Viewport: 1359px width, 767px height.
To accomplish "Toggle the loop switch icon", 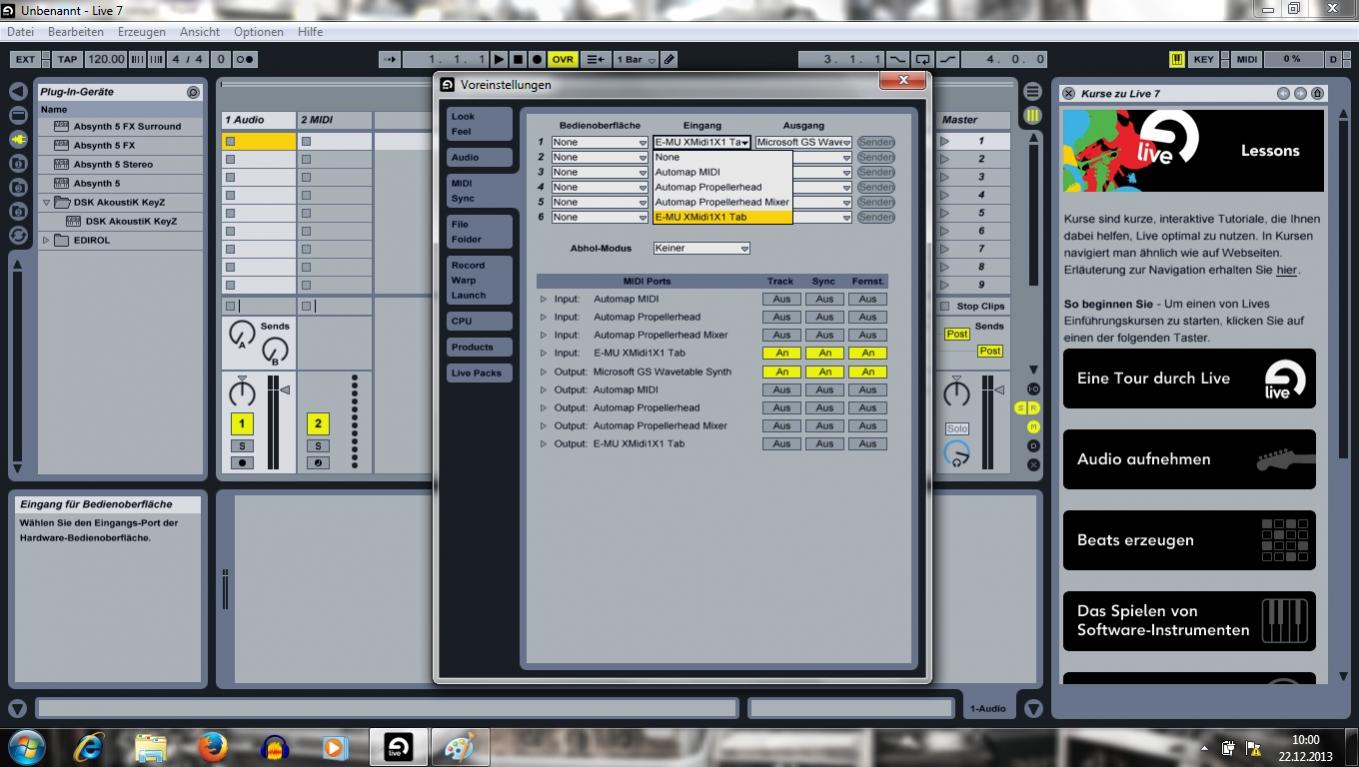I will [x=922, y=60].
